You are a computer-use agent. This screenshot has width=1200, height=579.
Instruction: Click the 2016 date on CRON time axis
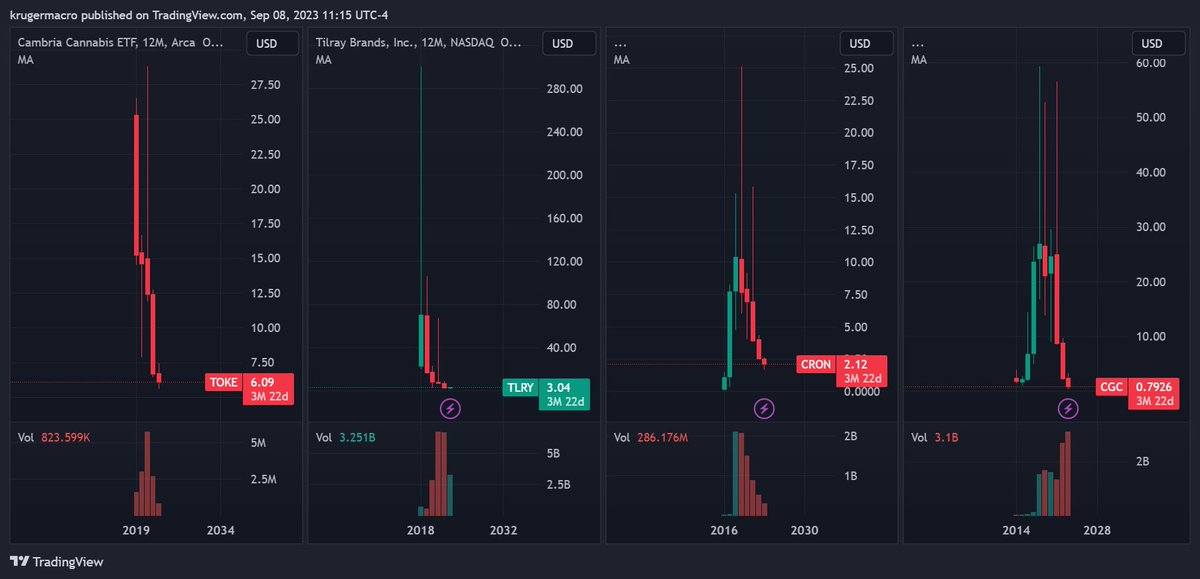click(x=723, y=530)
